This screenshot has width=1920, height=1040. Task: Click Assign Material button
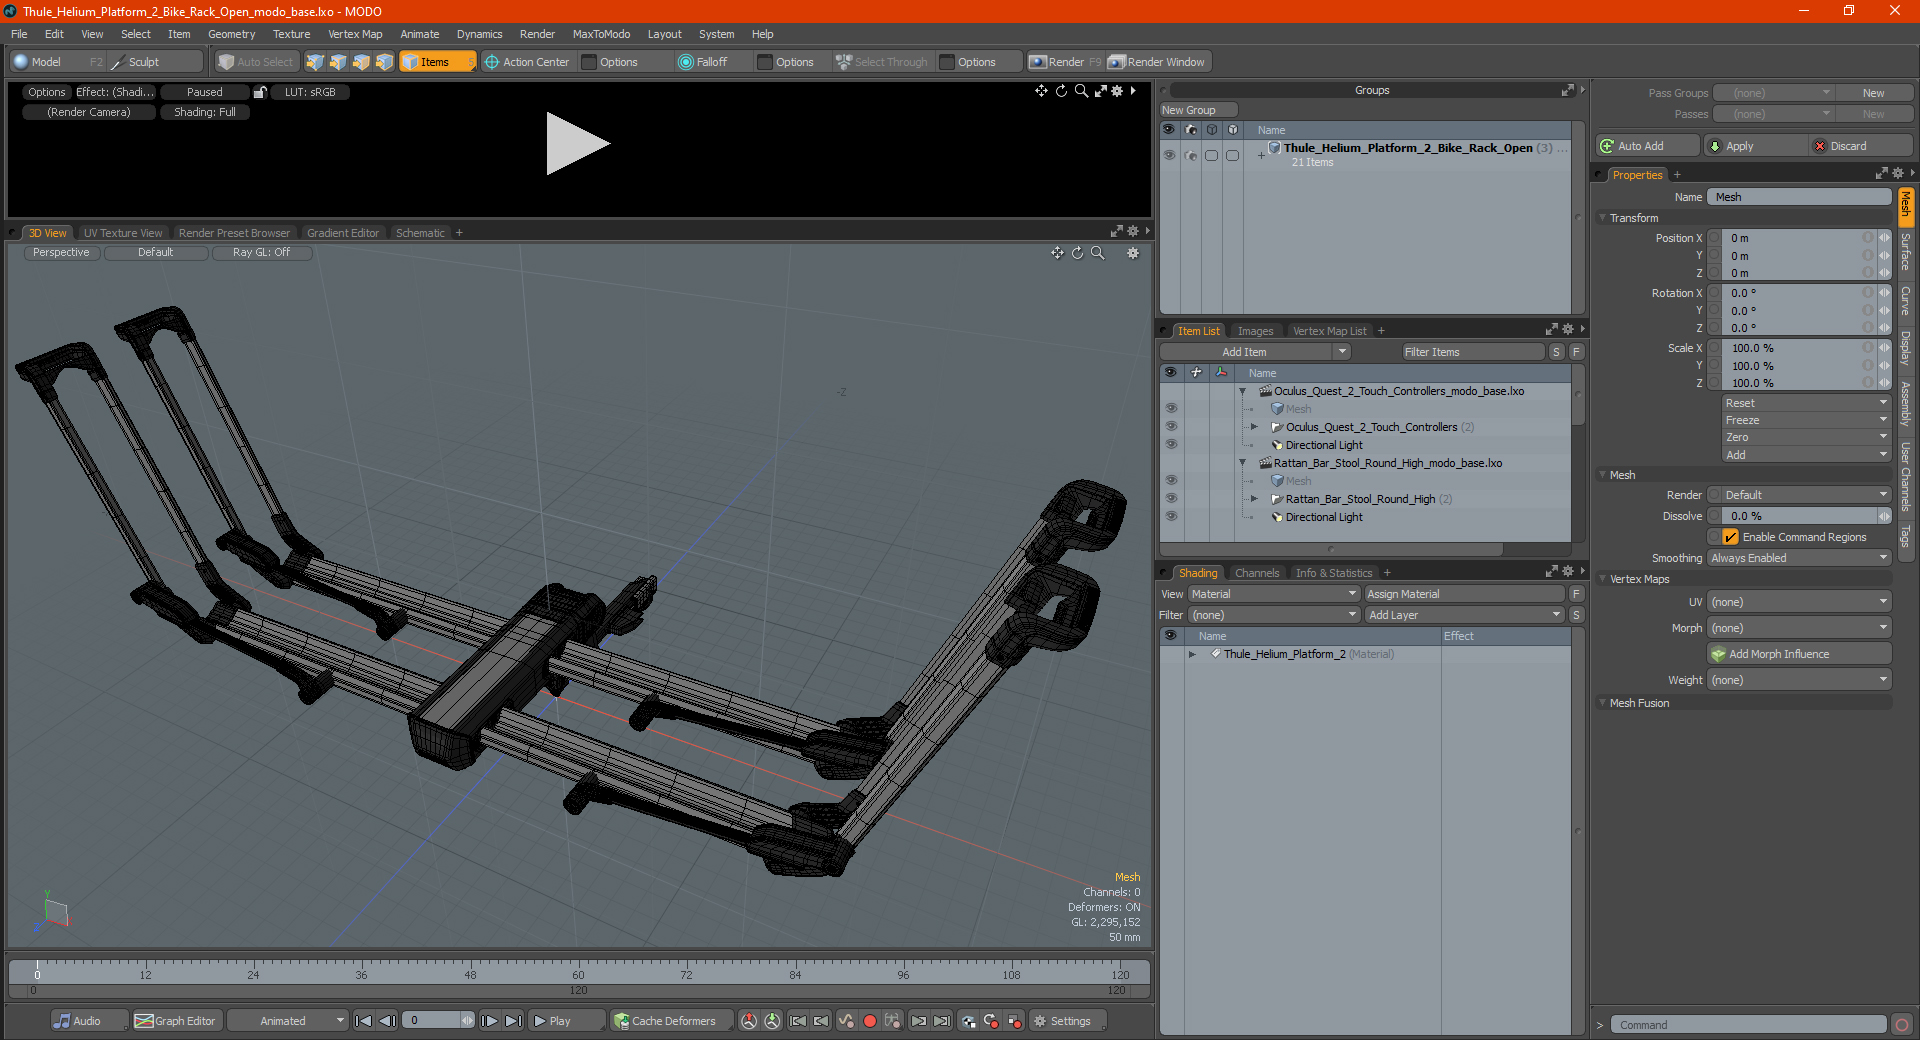1465,594
